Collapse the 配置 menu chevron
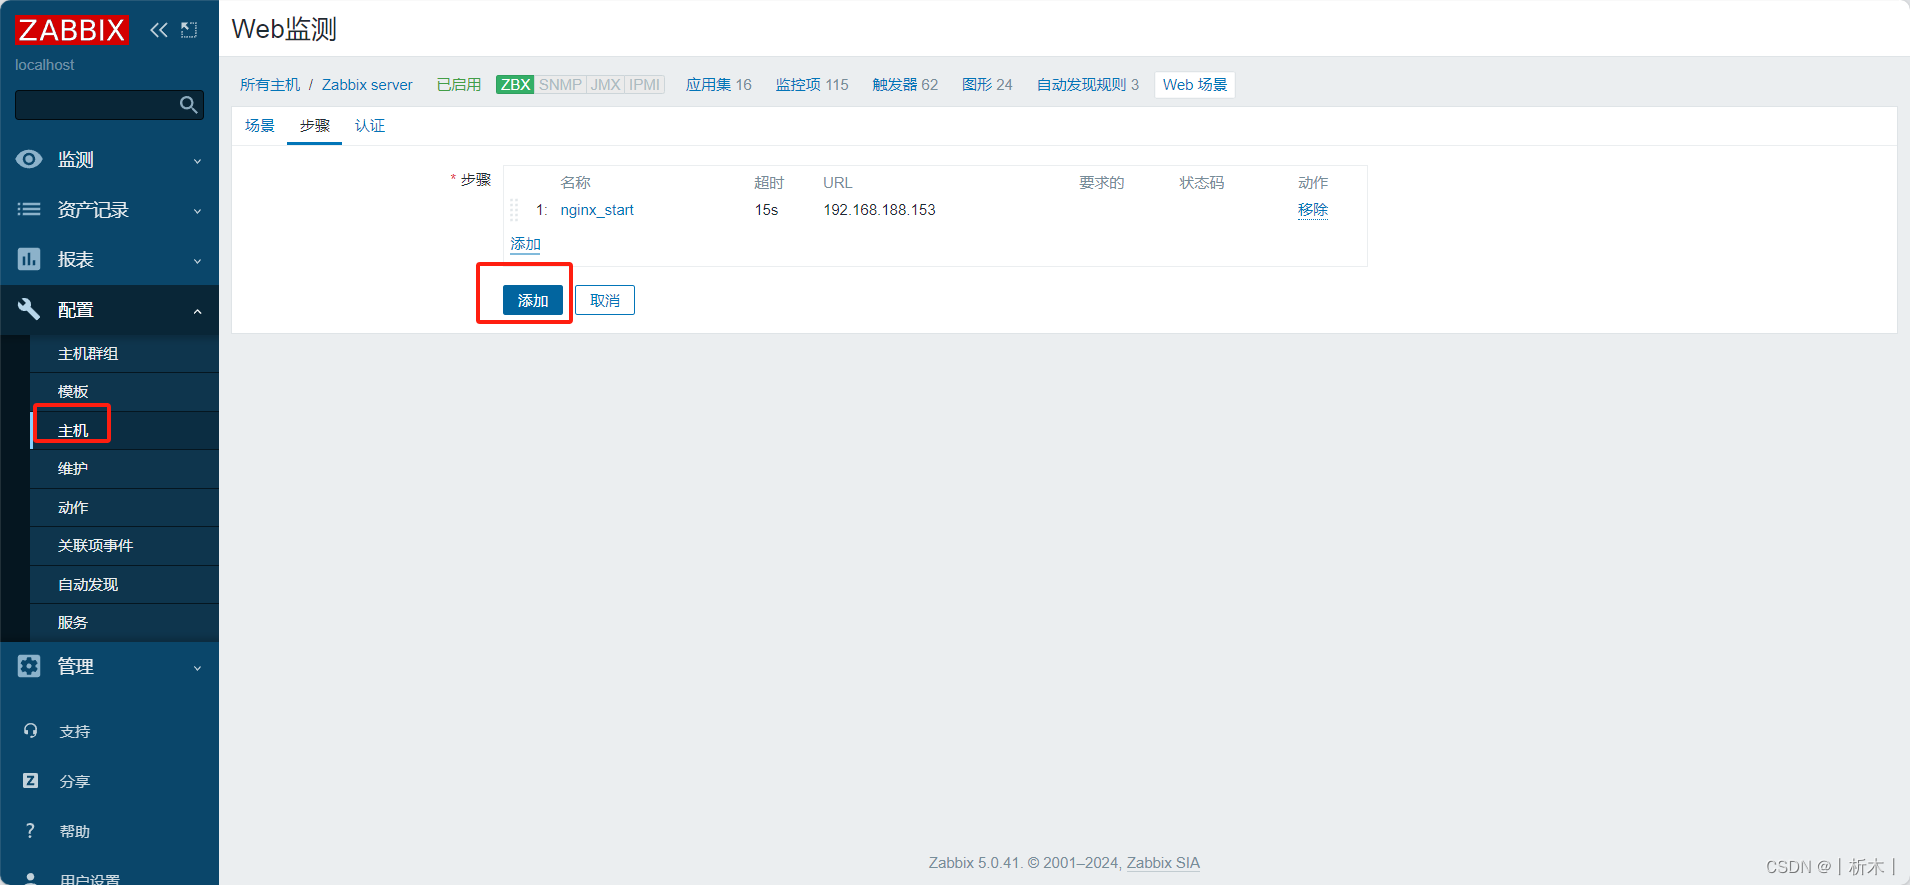The width and height of the screenshot is (1910, 885). click(197, 311)
